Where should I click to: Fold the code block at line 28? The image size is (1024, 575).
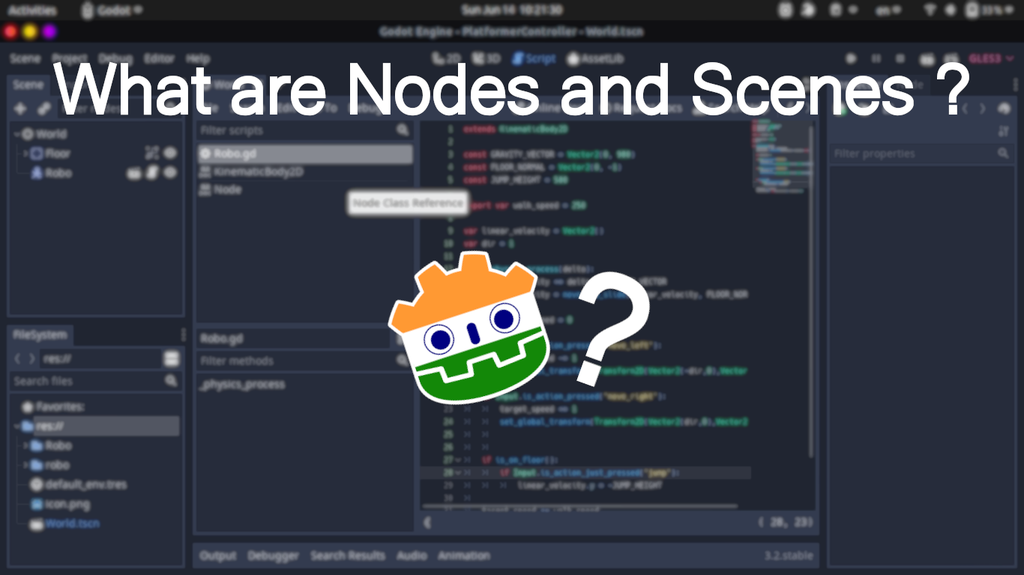coord(459,472)
